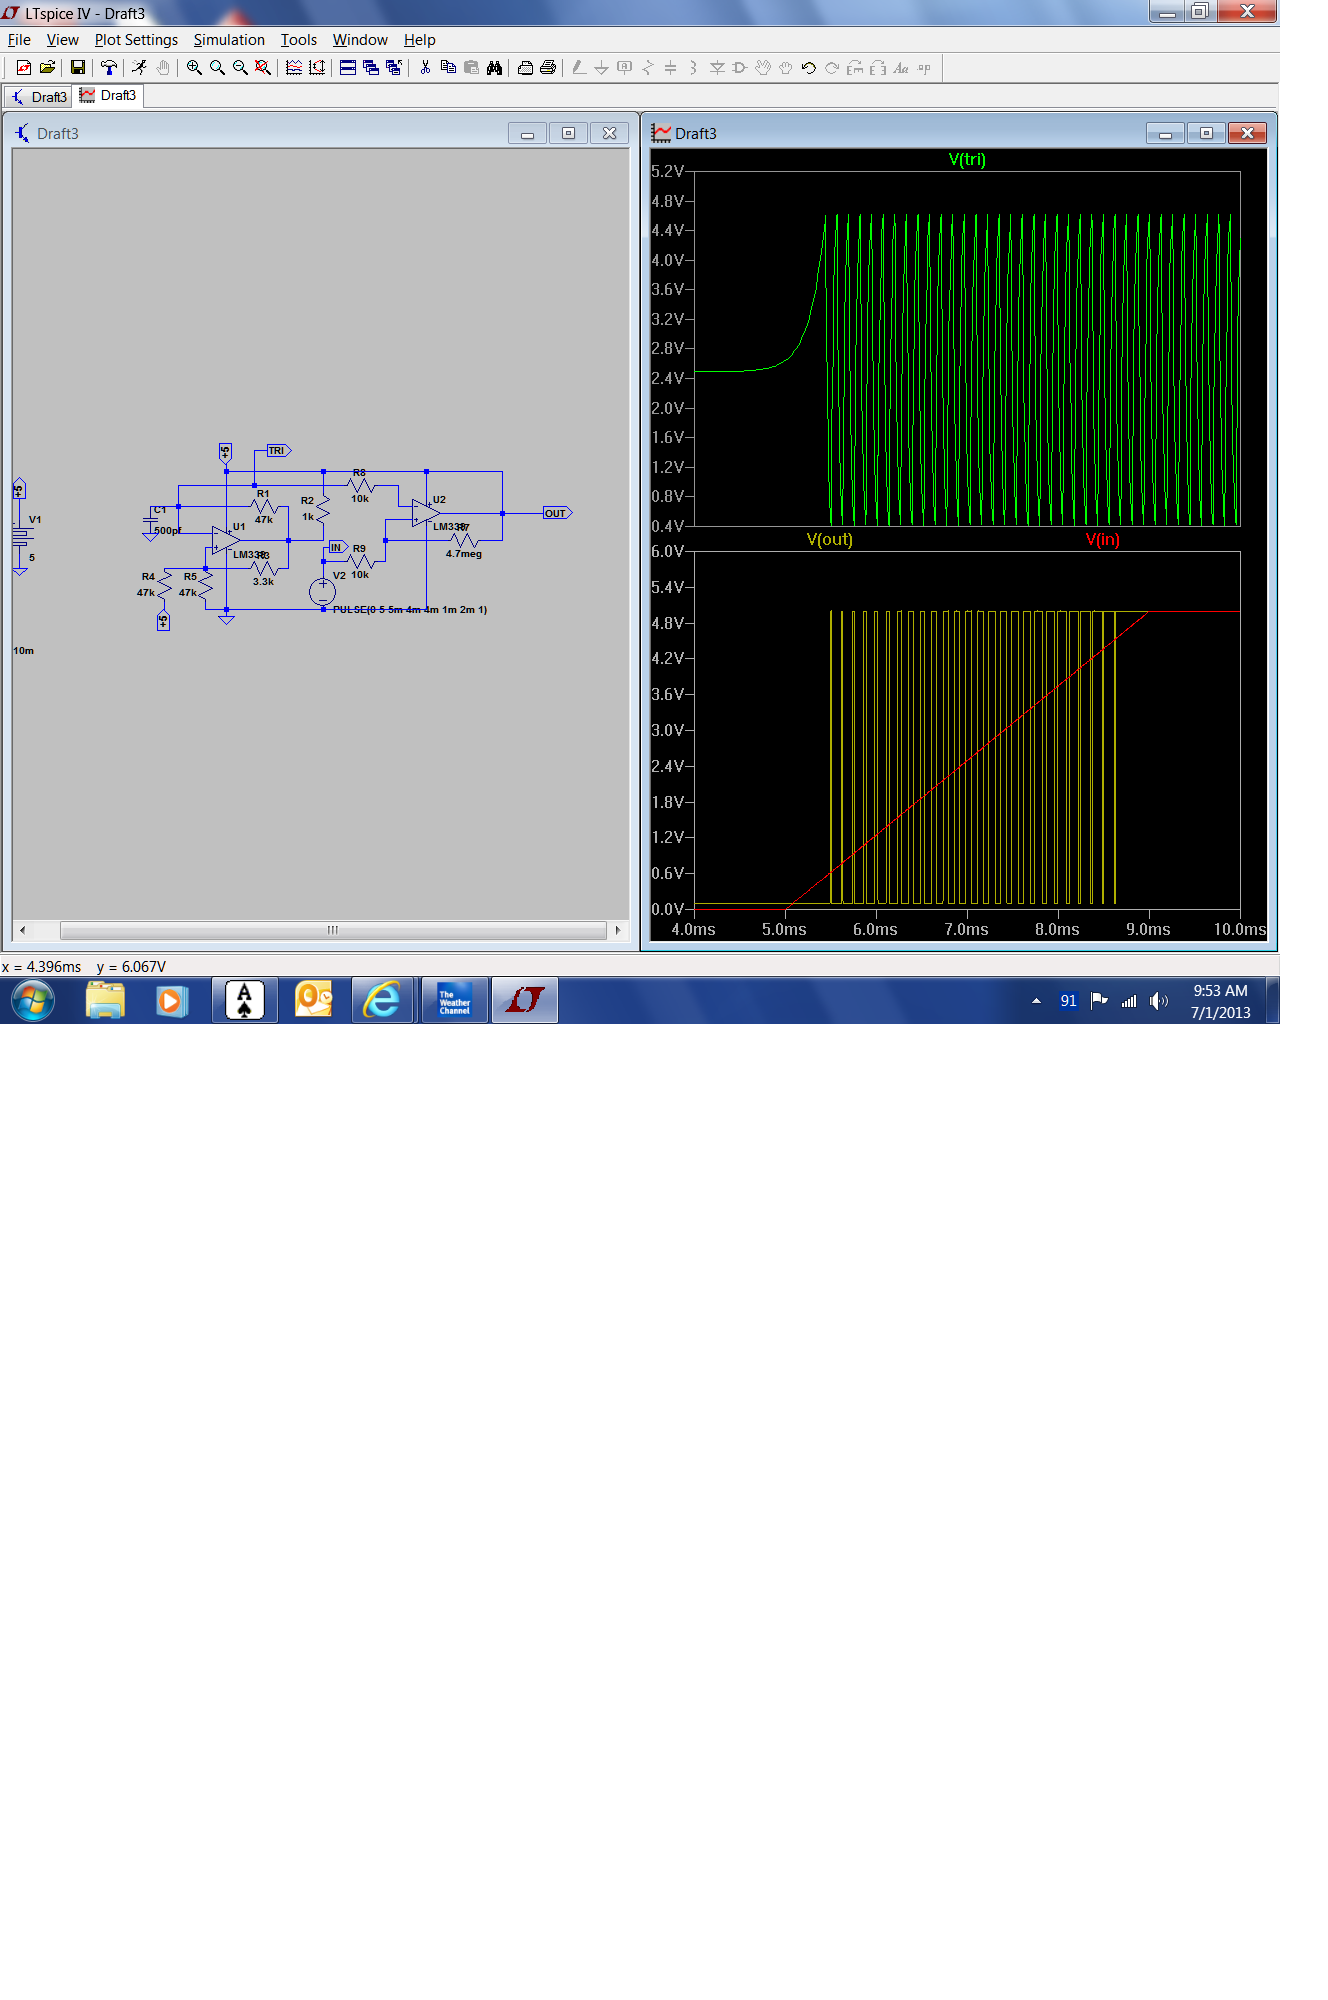This screenshot has width=1328, height=2000.
Task: Click the Resistor component icon
Action: click(x=648, y=68)
